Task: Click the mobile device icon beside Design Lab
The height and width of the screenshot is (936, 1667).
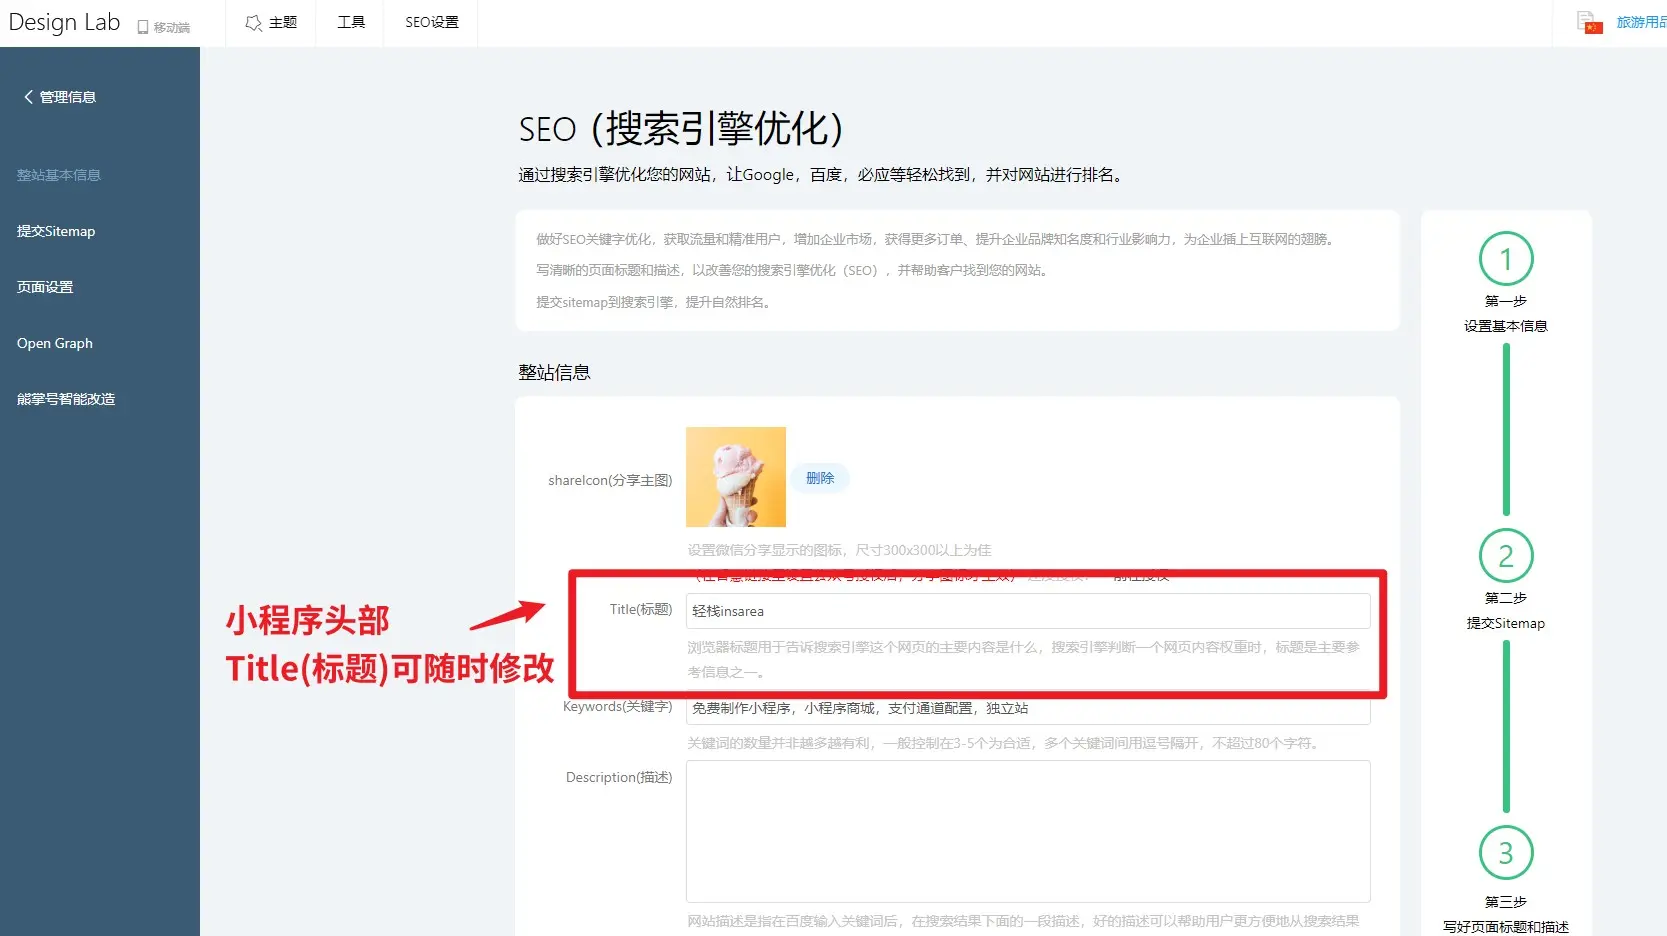Action: pos(143,27)
